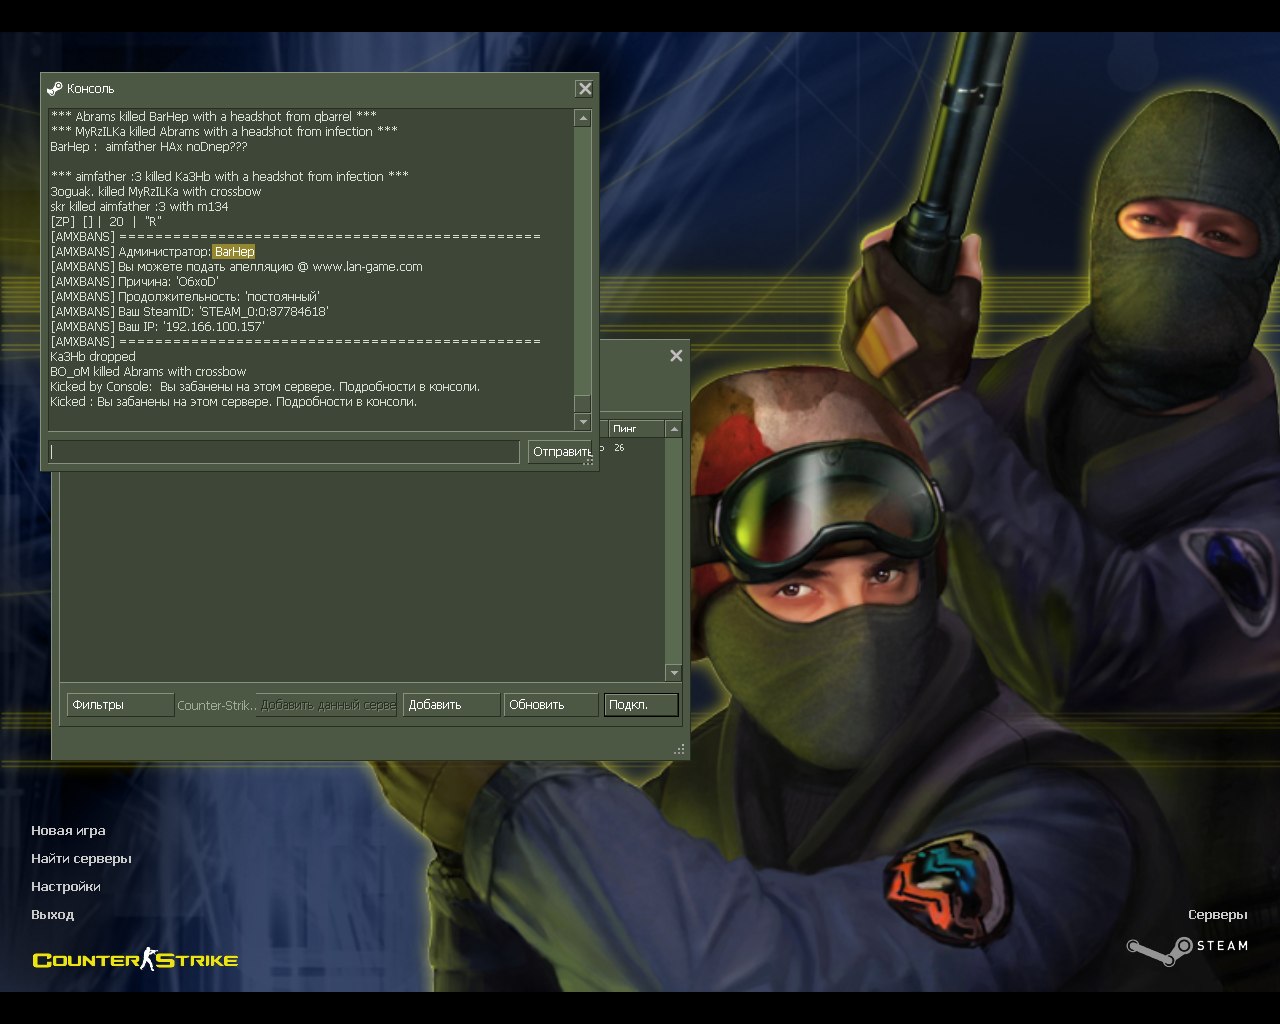This screenshot has height=1024, width=1280.
Task: Toggle the Фильтры filter panel
Action: pyautogui.click(x=120, y=705)
